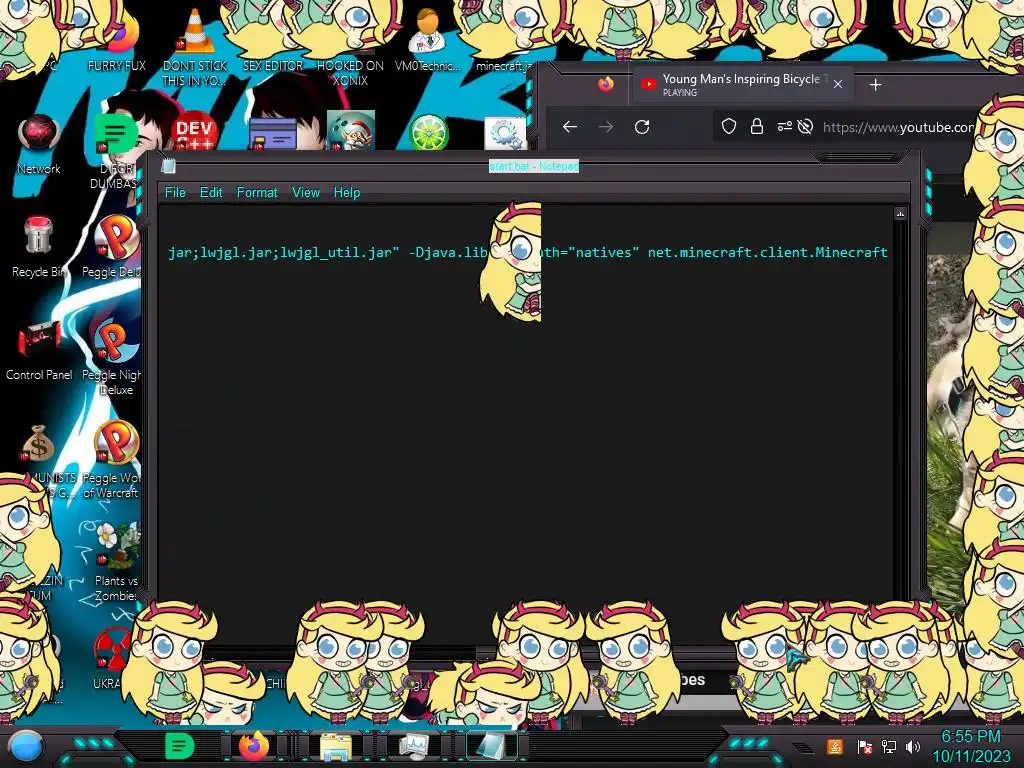Image resolution: width=1024 pixels, height=768 pixels.
Task: Open the network tray icon
Action: [x=889, y=746]
